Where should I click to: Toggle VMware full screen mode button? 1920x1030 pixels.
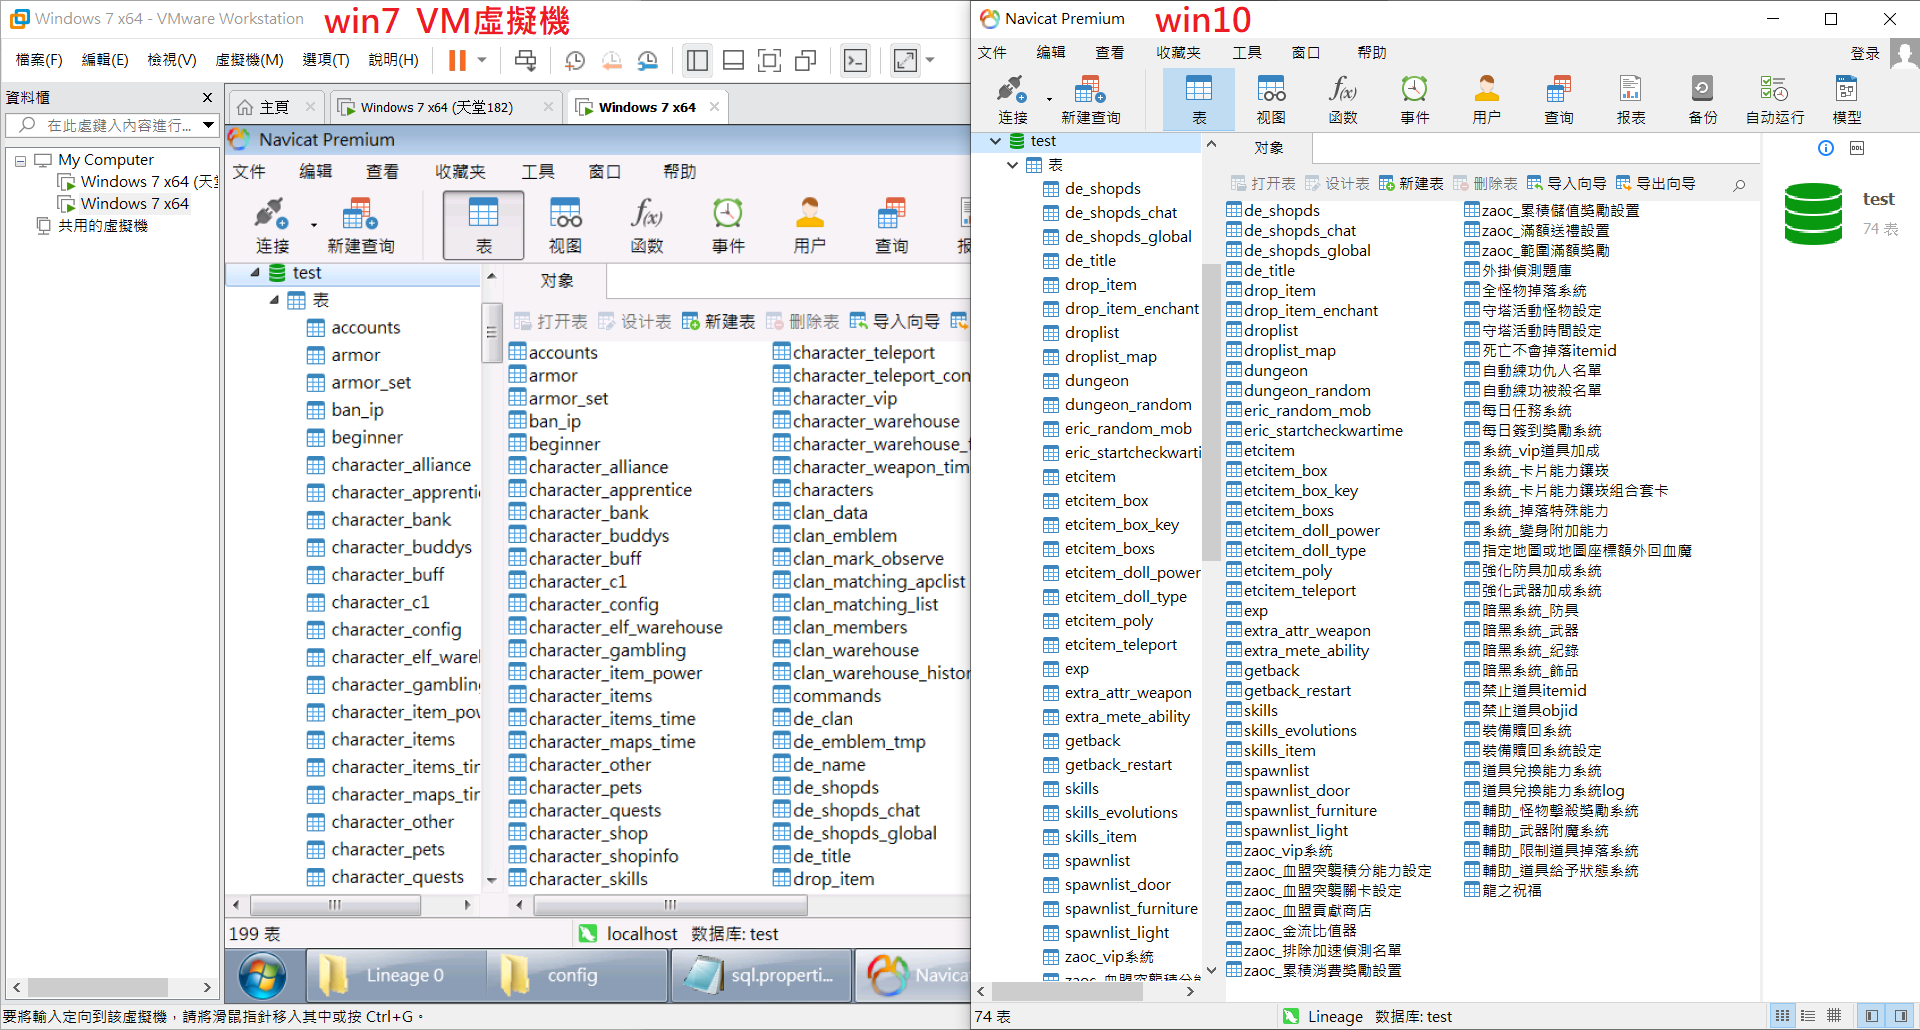[769, 61]
